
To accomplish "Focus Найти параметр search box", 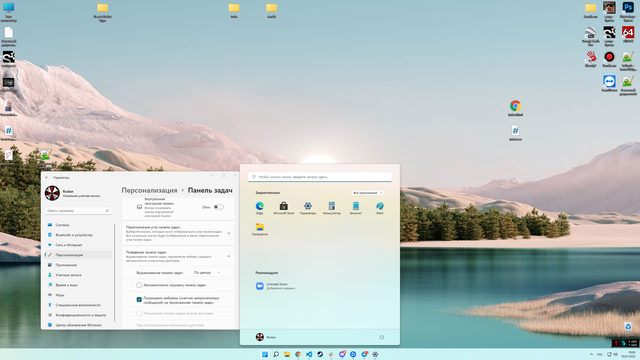I will point(78,211).
